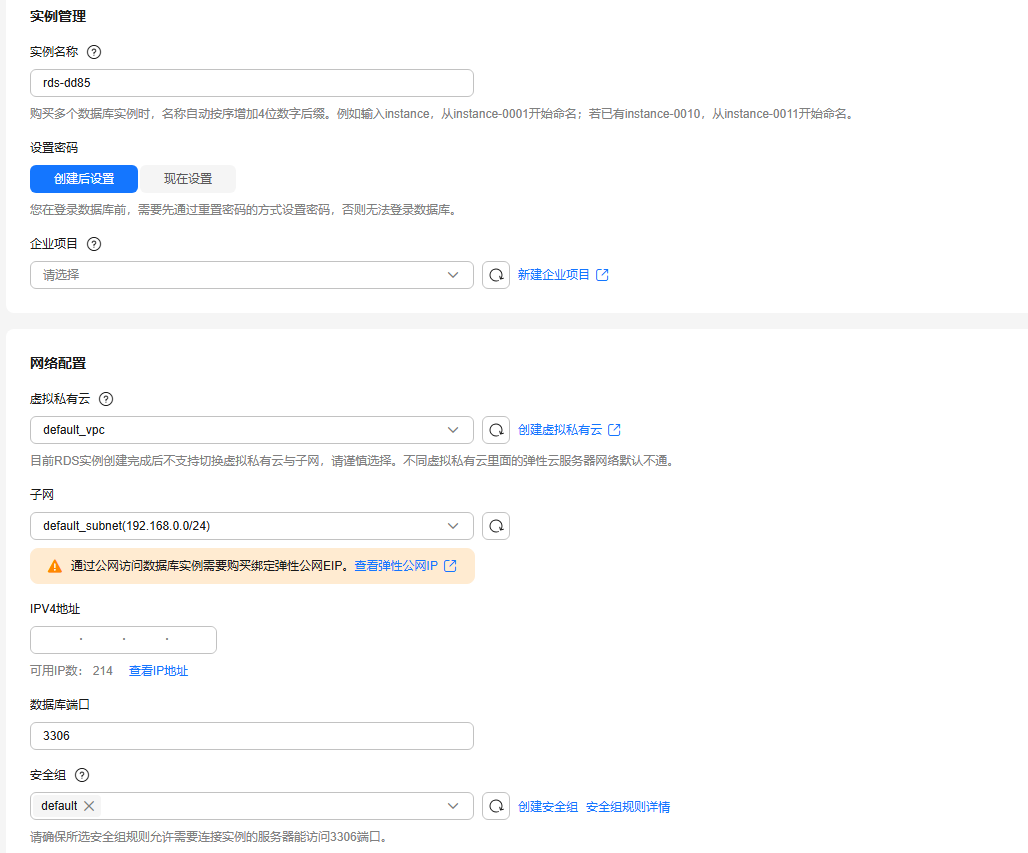The width and height of the screenshot is (1028, 853).
Task: Refresh the 安全组 security group list
Action: pos(496,806)
